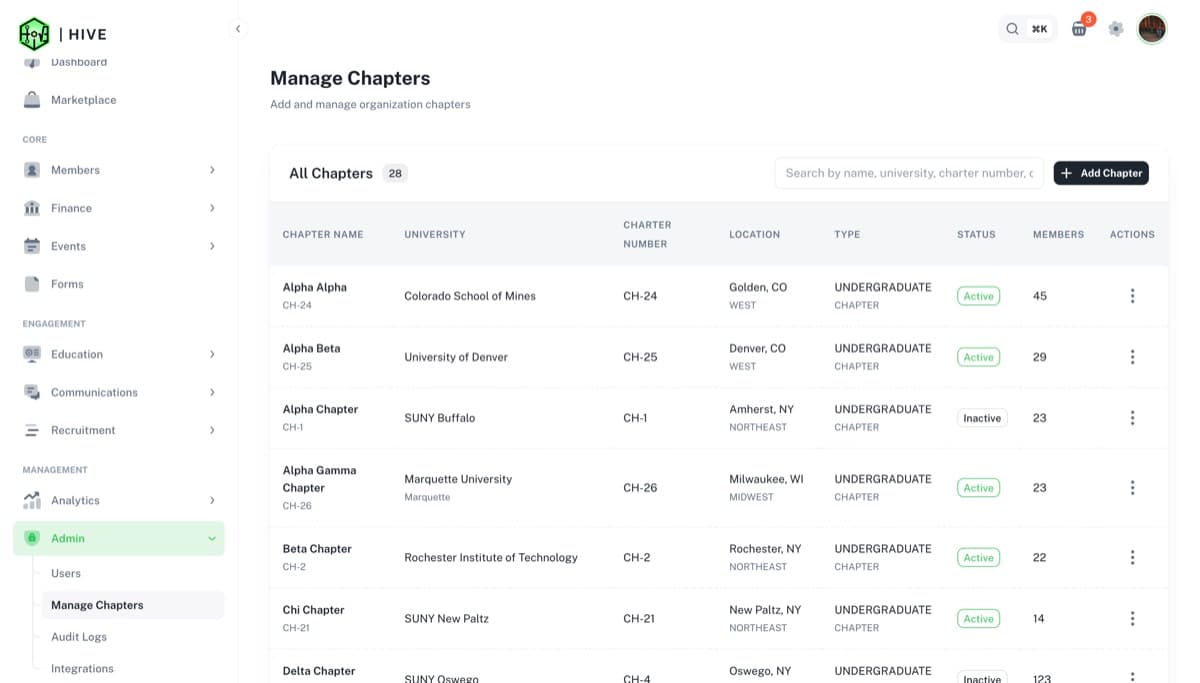Click the Education icon in sidebar

tap(32, 354)
